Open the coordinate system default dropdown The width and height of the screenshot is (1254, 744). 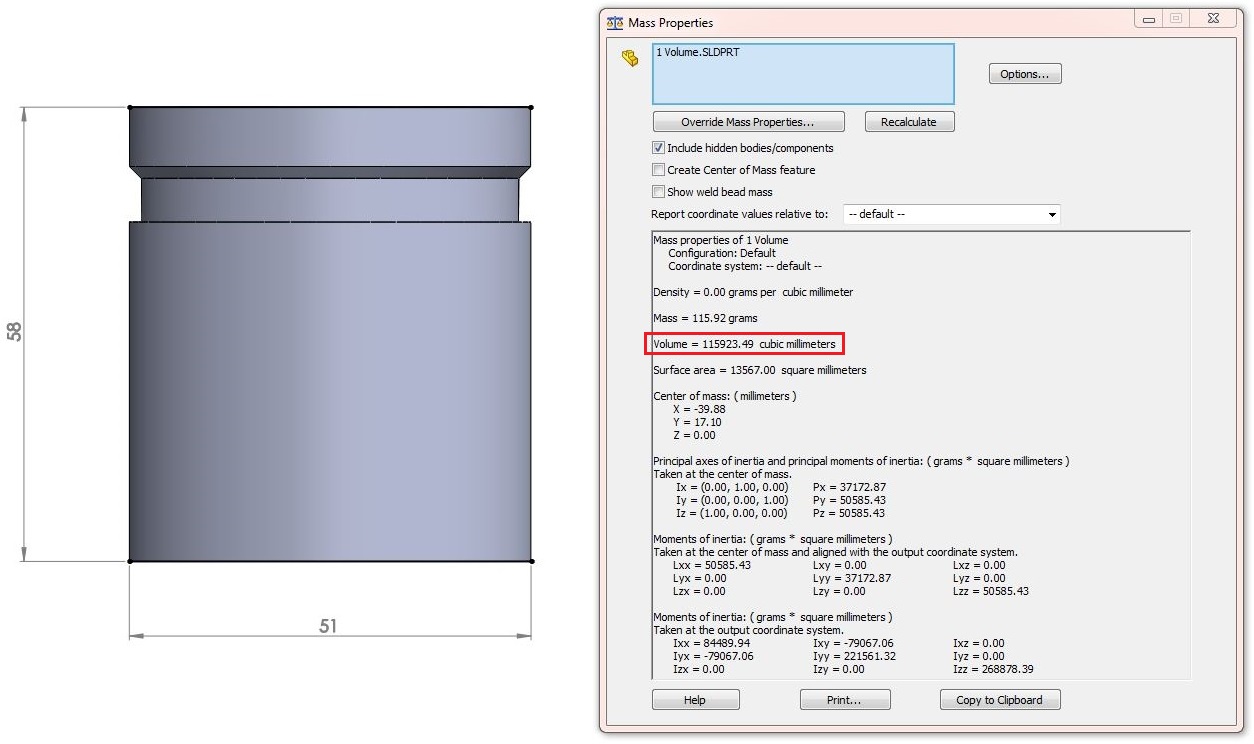[951, 214]
